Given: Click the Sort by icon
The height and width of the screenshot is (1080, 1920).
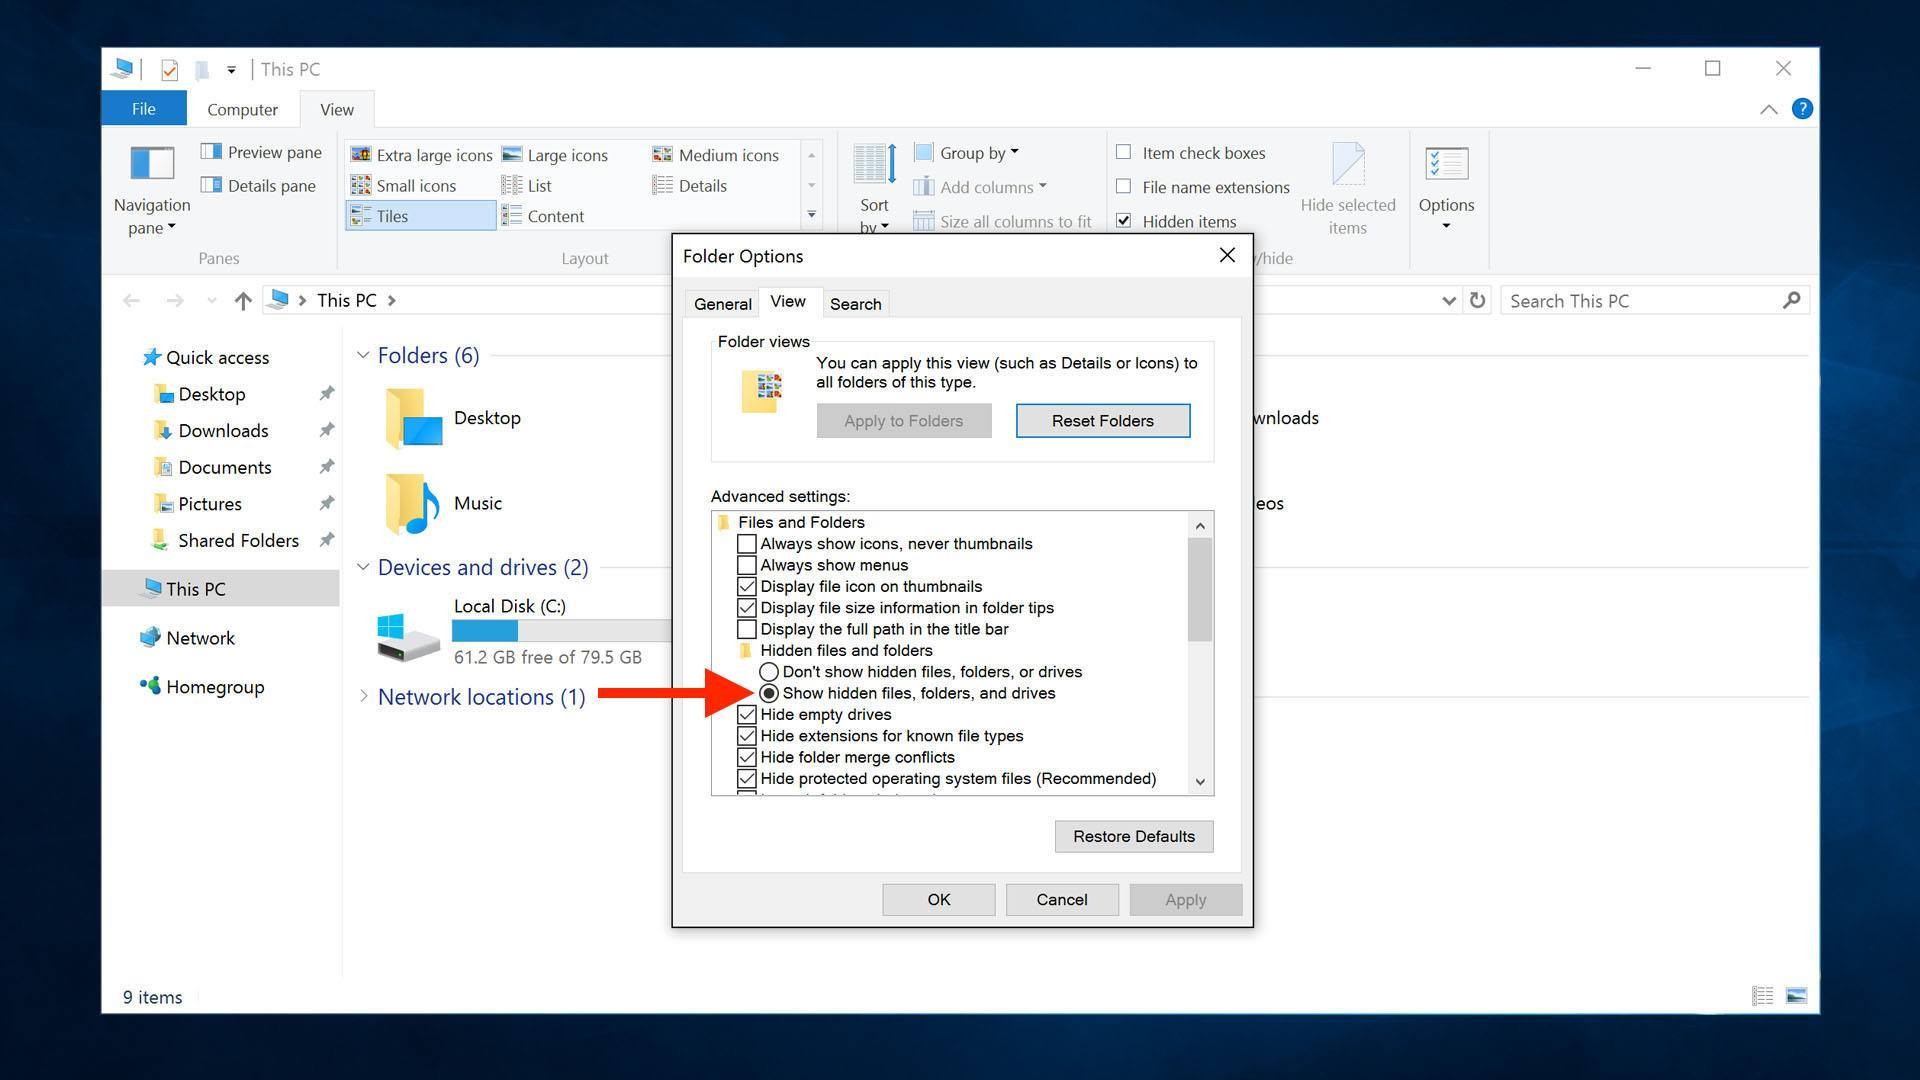Looking at the screenshot, I should coord(874,164).
